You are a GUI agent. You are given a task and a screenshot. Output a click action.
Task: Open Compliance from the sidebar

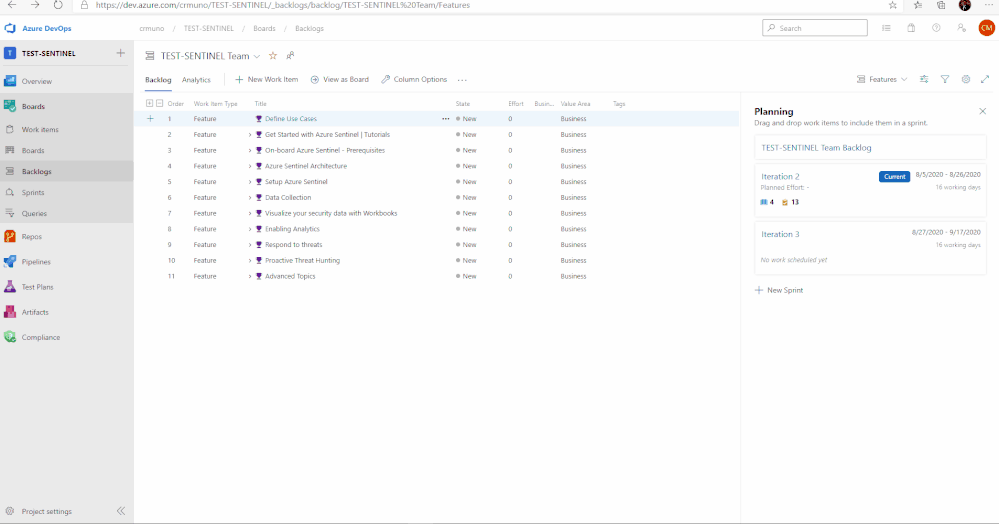pyautogui.click(x=40, y=337)
